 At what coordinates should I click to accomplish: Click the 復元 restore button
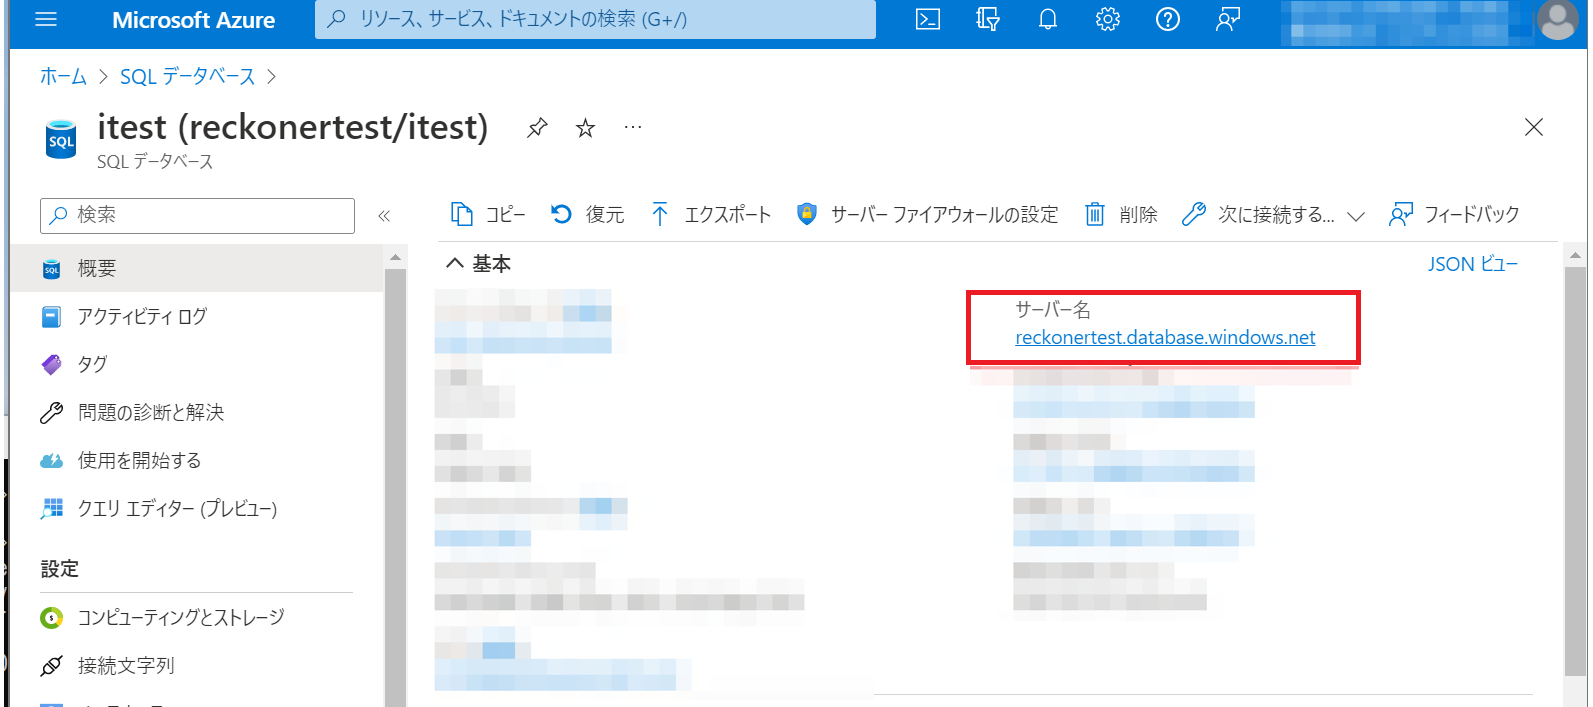click(x=587, y=214)
